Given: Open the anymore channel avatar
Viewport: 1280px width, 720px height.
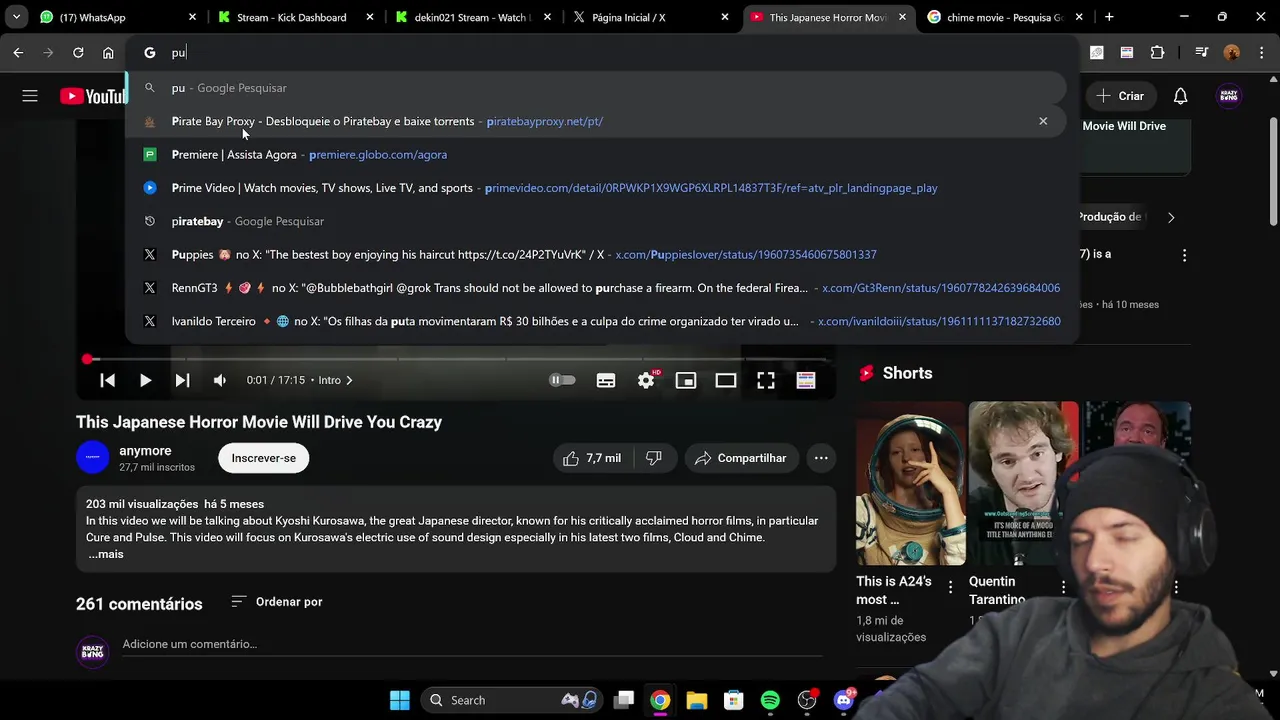Looking at the screenshot, I should 93,458.
